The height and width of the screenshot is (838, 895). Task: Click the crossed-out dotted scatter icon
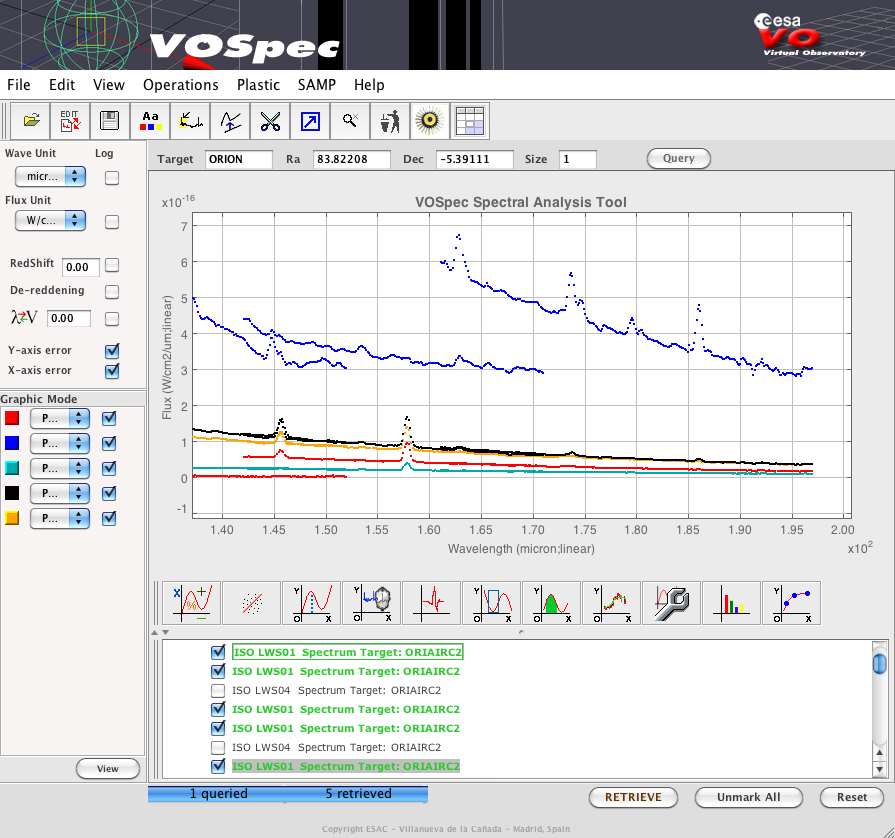(x=252, y=603)
